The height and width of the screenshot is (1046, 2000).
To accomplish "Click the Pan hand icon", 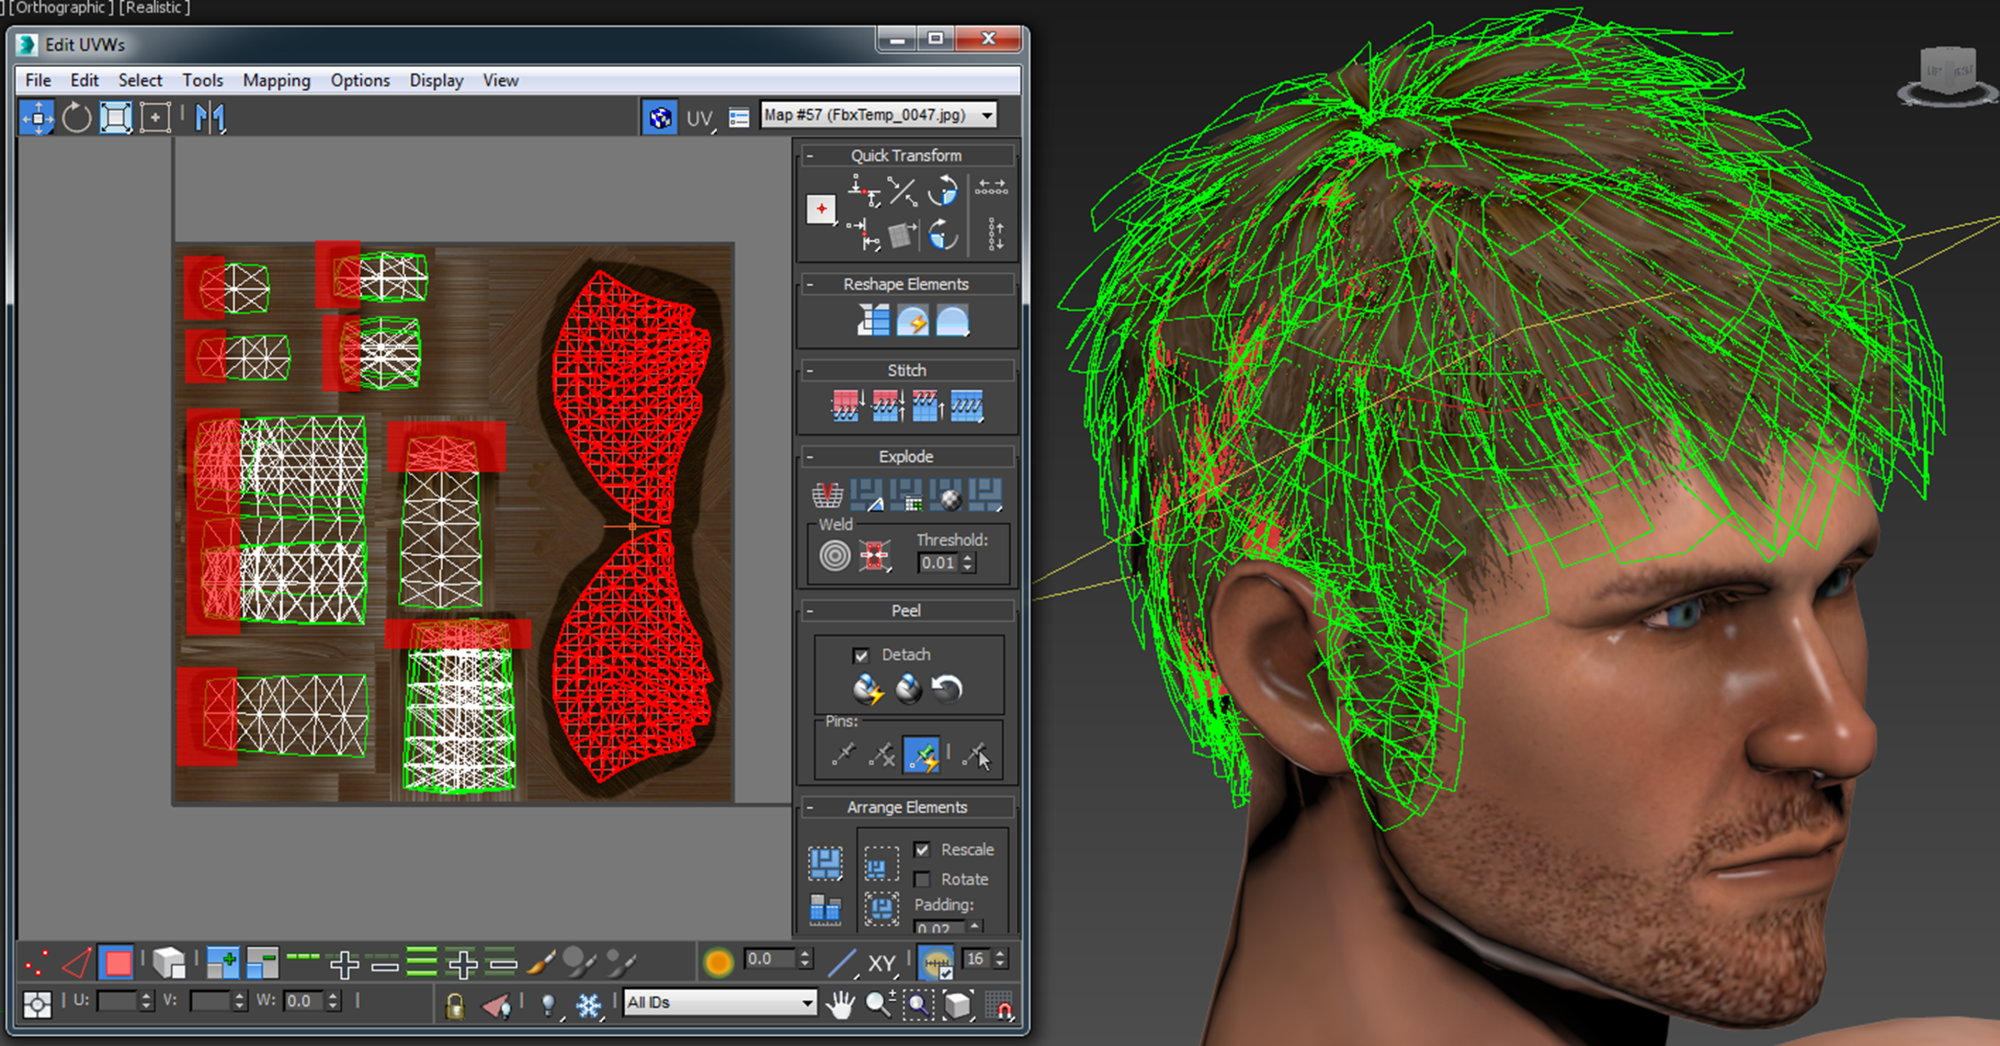I will pos(841,1004).
